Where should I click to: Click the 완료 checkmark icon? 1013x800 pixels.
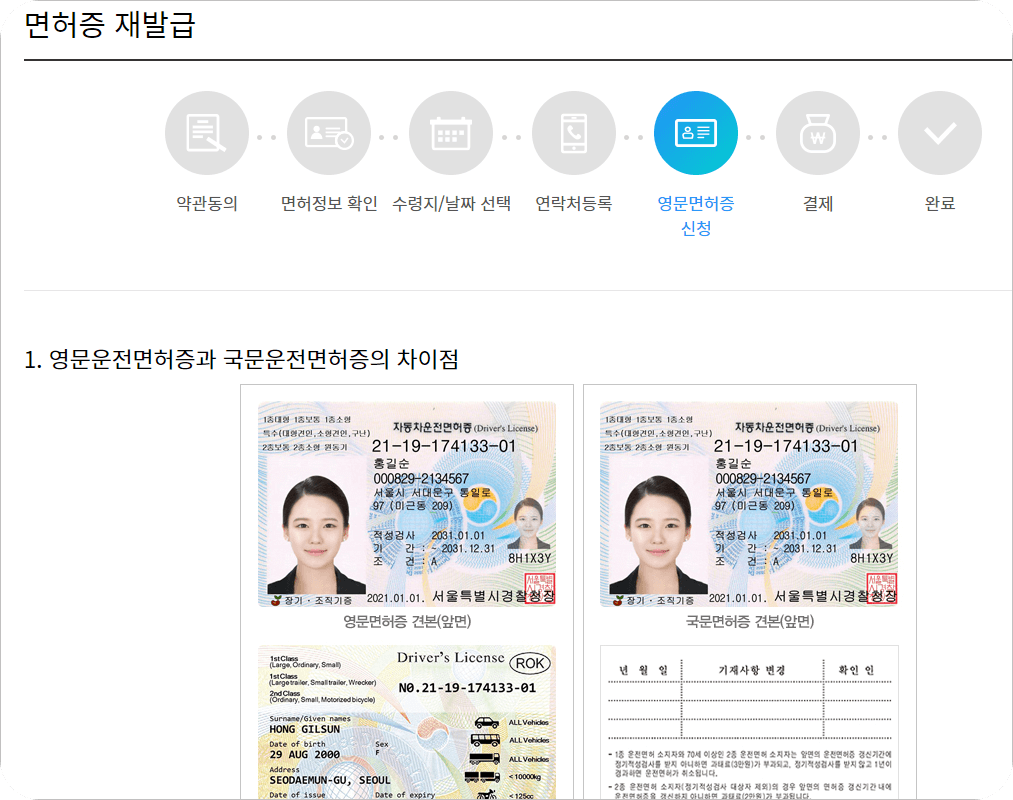940,133
